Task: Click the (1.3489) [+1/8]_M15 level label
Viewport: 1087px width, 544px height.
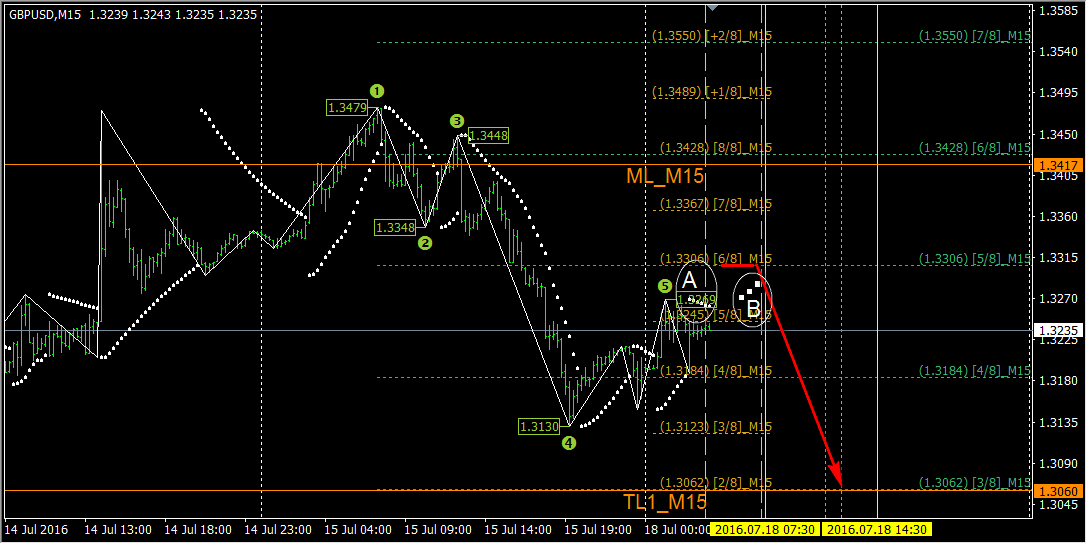Action: point(712,91)
